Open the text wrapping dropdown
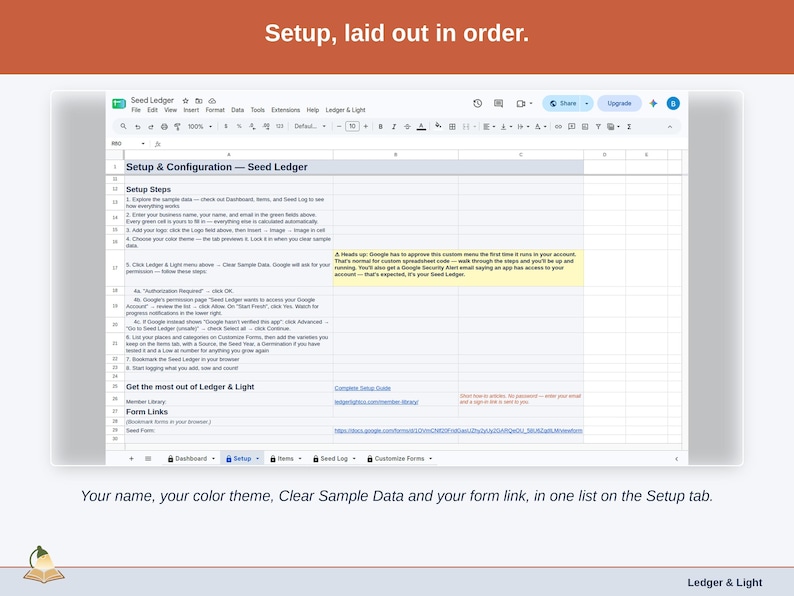 pyautogui.click(x=523, y=127)
